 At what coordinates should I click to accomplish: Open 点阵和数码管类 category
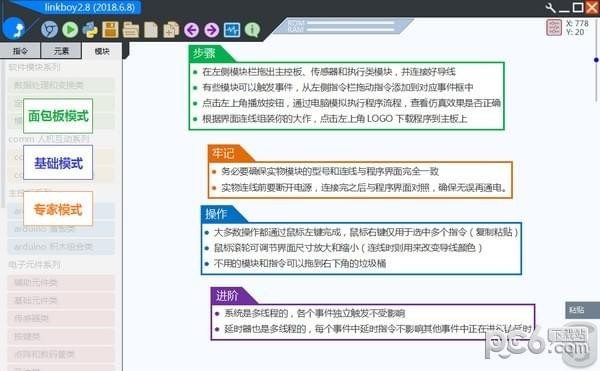tap(61, 355)
